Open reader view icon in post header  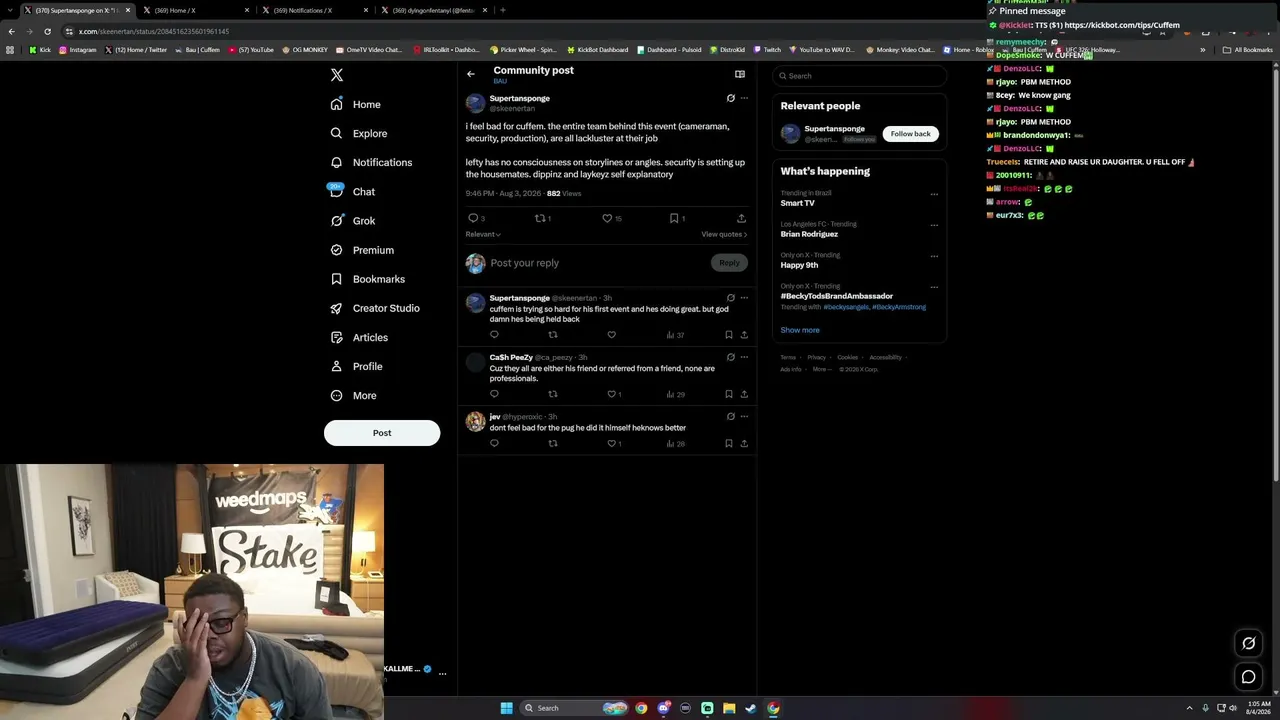[740, 74]
